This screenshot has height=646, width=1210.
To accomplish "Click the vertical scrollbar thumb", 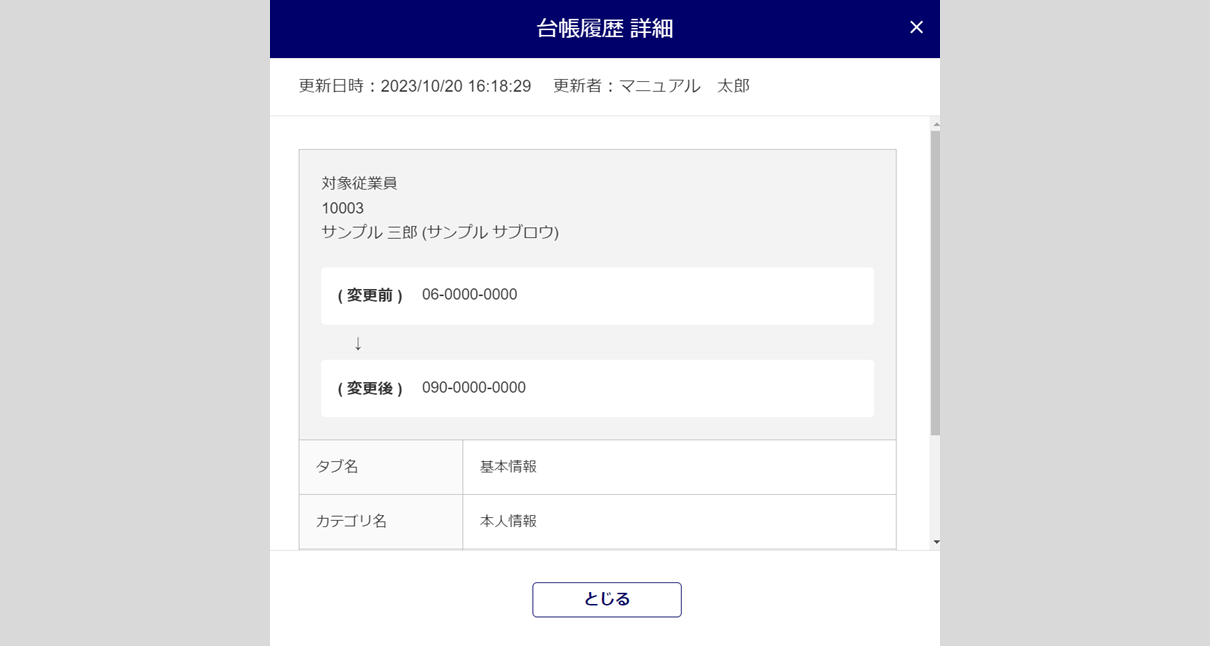I will [936, 280].
